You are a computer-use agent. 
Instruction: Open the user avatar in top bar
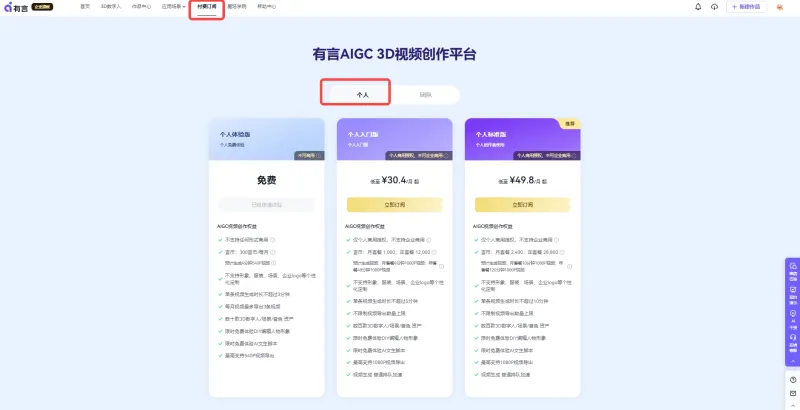pyautogui.click(x=780, y=7)
